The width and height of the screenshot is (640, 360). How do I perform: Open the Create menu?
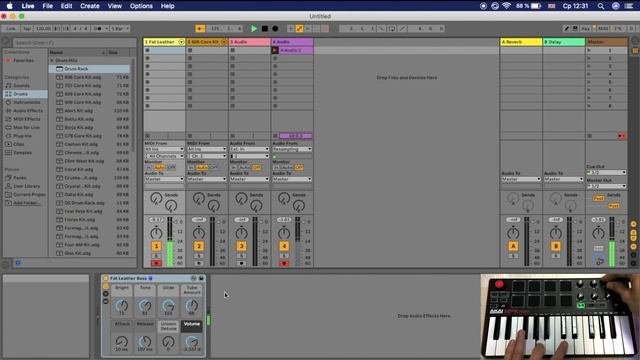(x=90, y=6)
